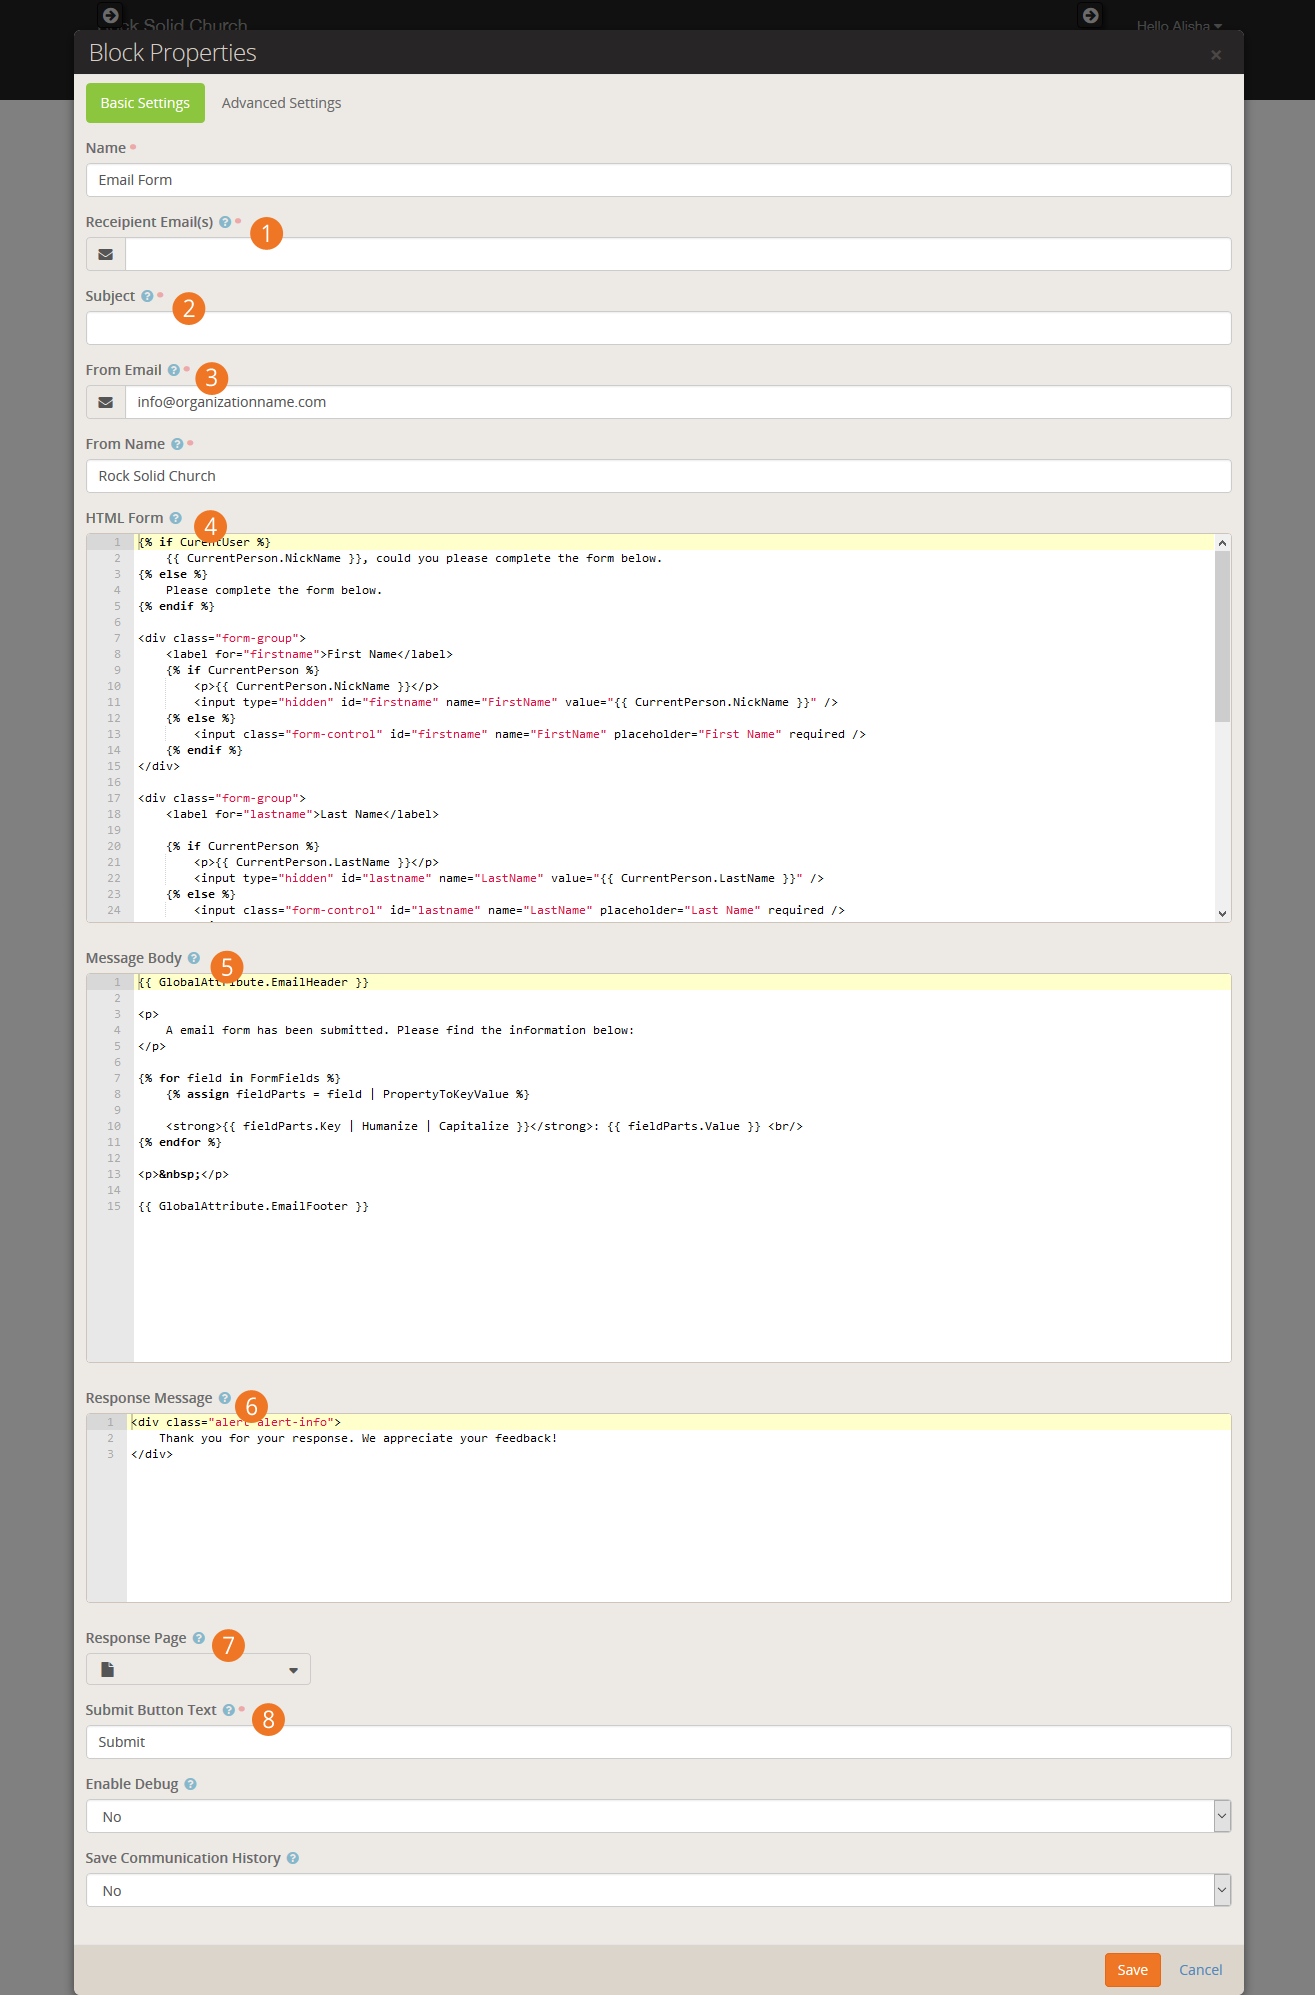Click the Save button
Viewport: 1315px width, 1995px height.
[1132, 1970]
